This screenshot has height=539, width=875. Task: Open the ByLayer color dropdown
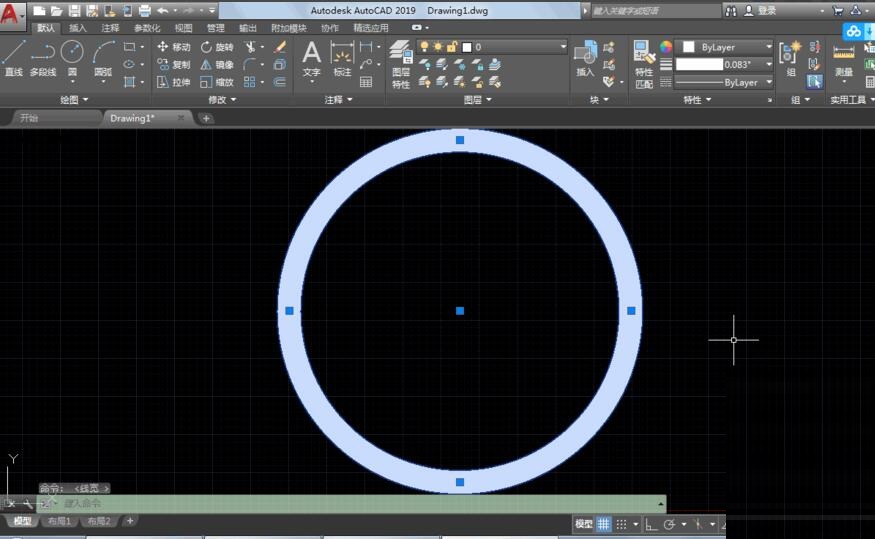pyautogui.click(x=724, y=47)
